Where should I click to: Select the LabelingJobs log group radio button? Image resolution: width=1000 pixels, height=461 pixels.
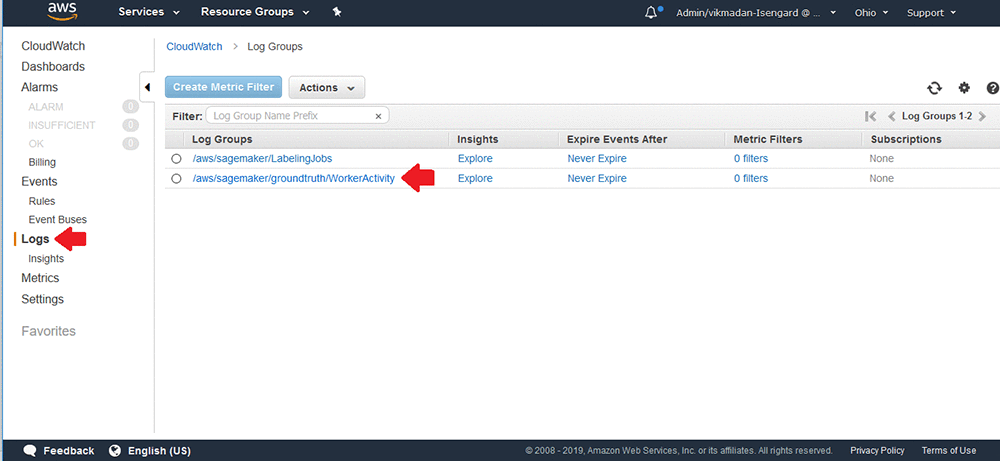click(177, 159)
